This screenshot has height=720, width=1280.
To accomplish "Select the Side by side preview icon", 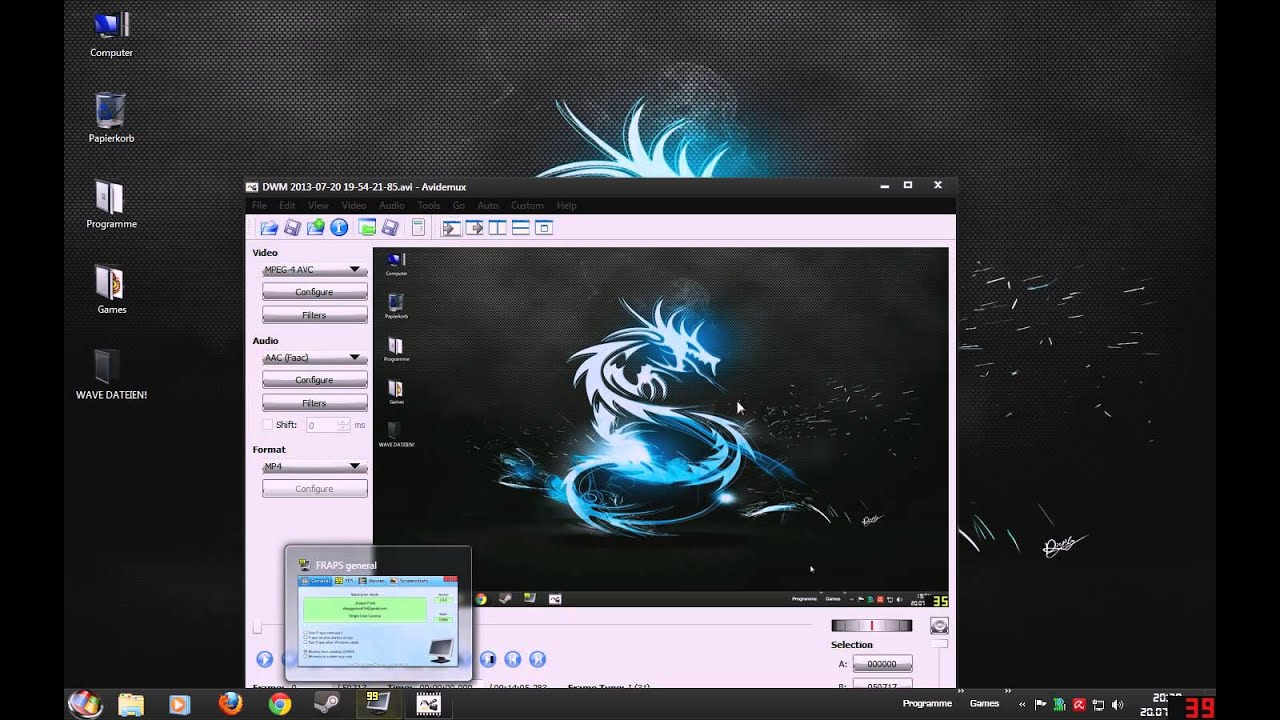I will click(x=497, y=228).
